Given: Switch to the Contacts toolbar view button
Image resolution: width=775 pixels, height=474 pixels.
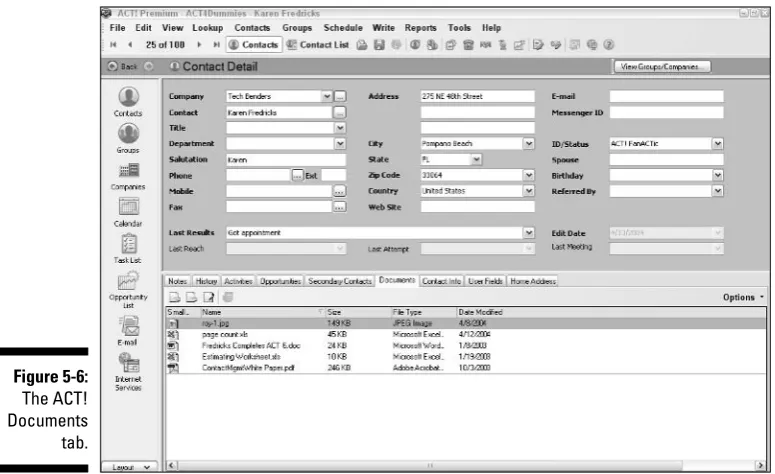Looking at the screenshot, I should pos(254,45).
